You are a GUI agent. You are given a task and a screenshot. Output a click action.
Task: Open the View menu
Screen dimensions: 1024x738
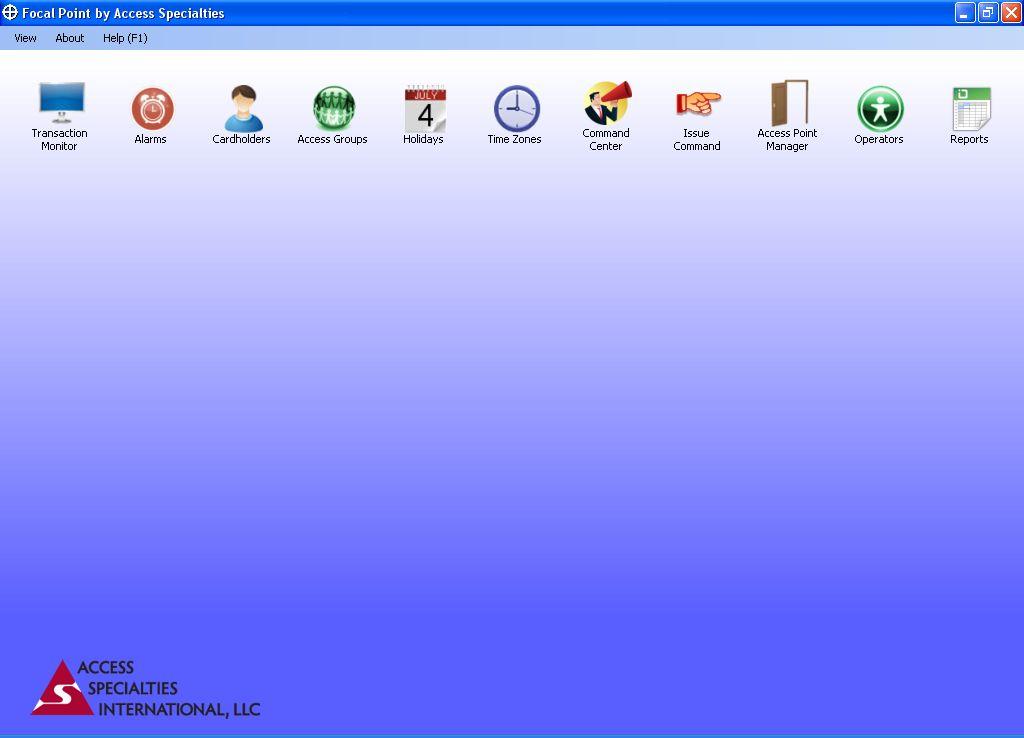point(25,38)
